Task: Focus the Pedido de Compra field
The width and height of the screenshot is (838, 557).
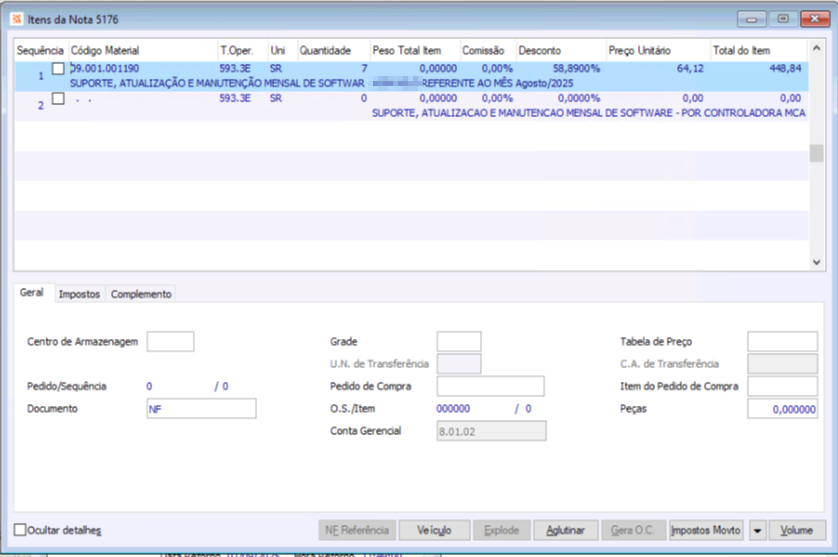Action: click(x=491, y=386)
